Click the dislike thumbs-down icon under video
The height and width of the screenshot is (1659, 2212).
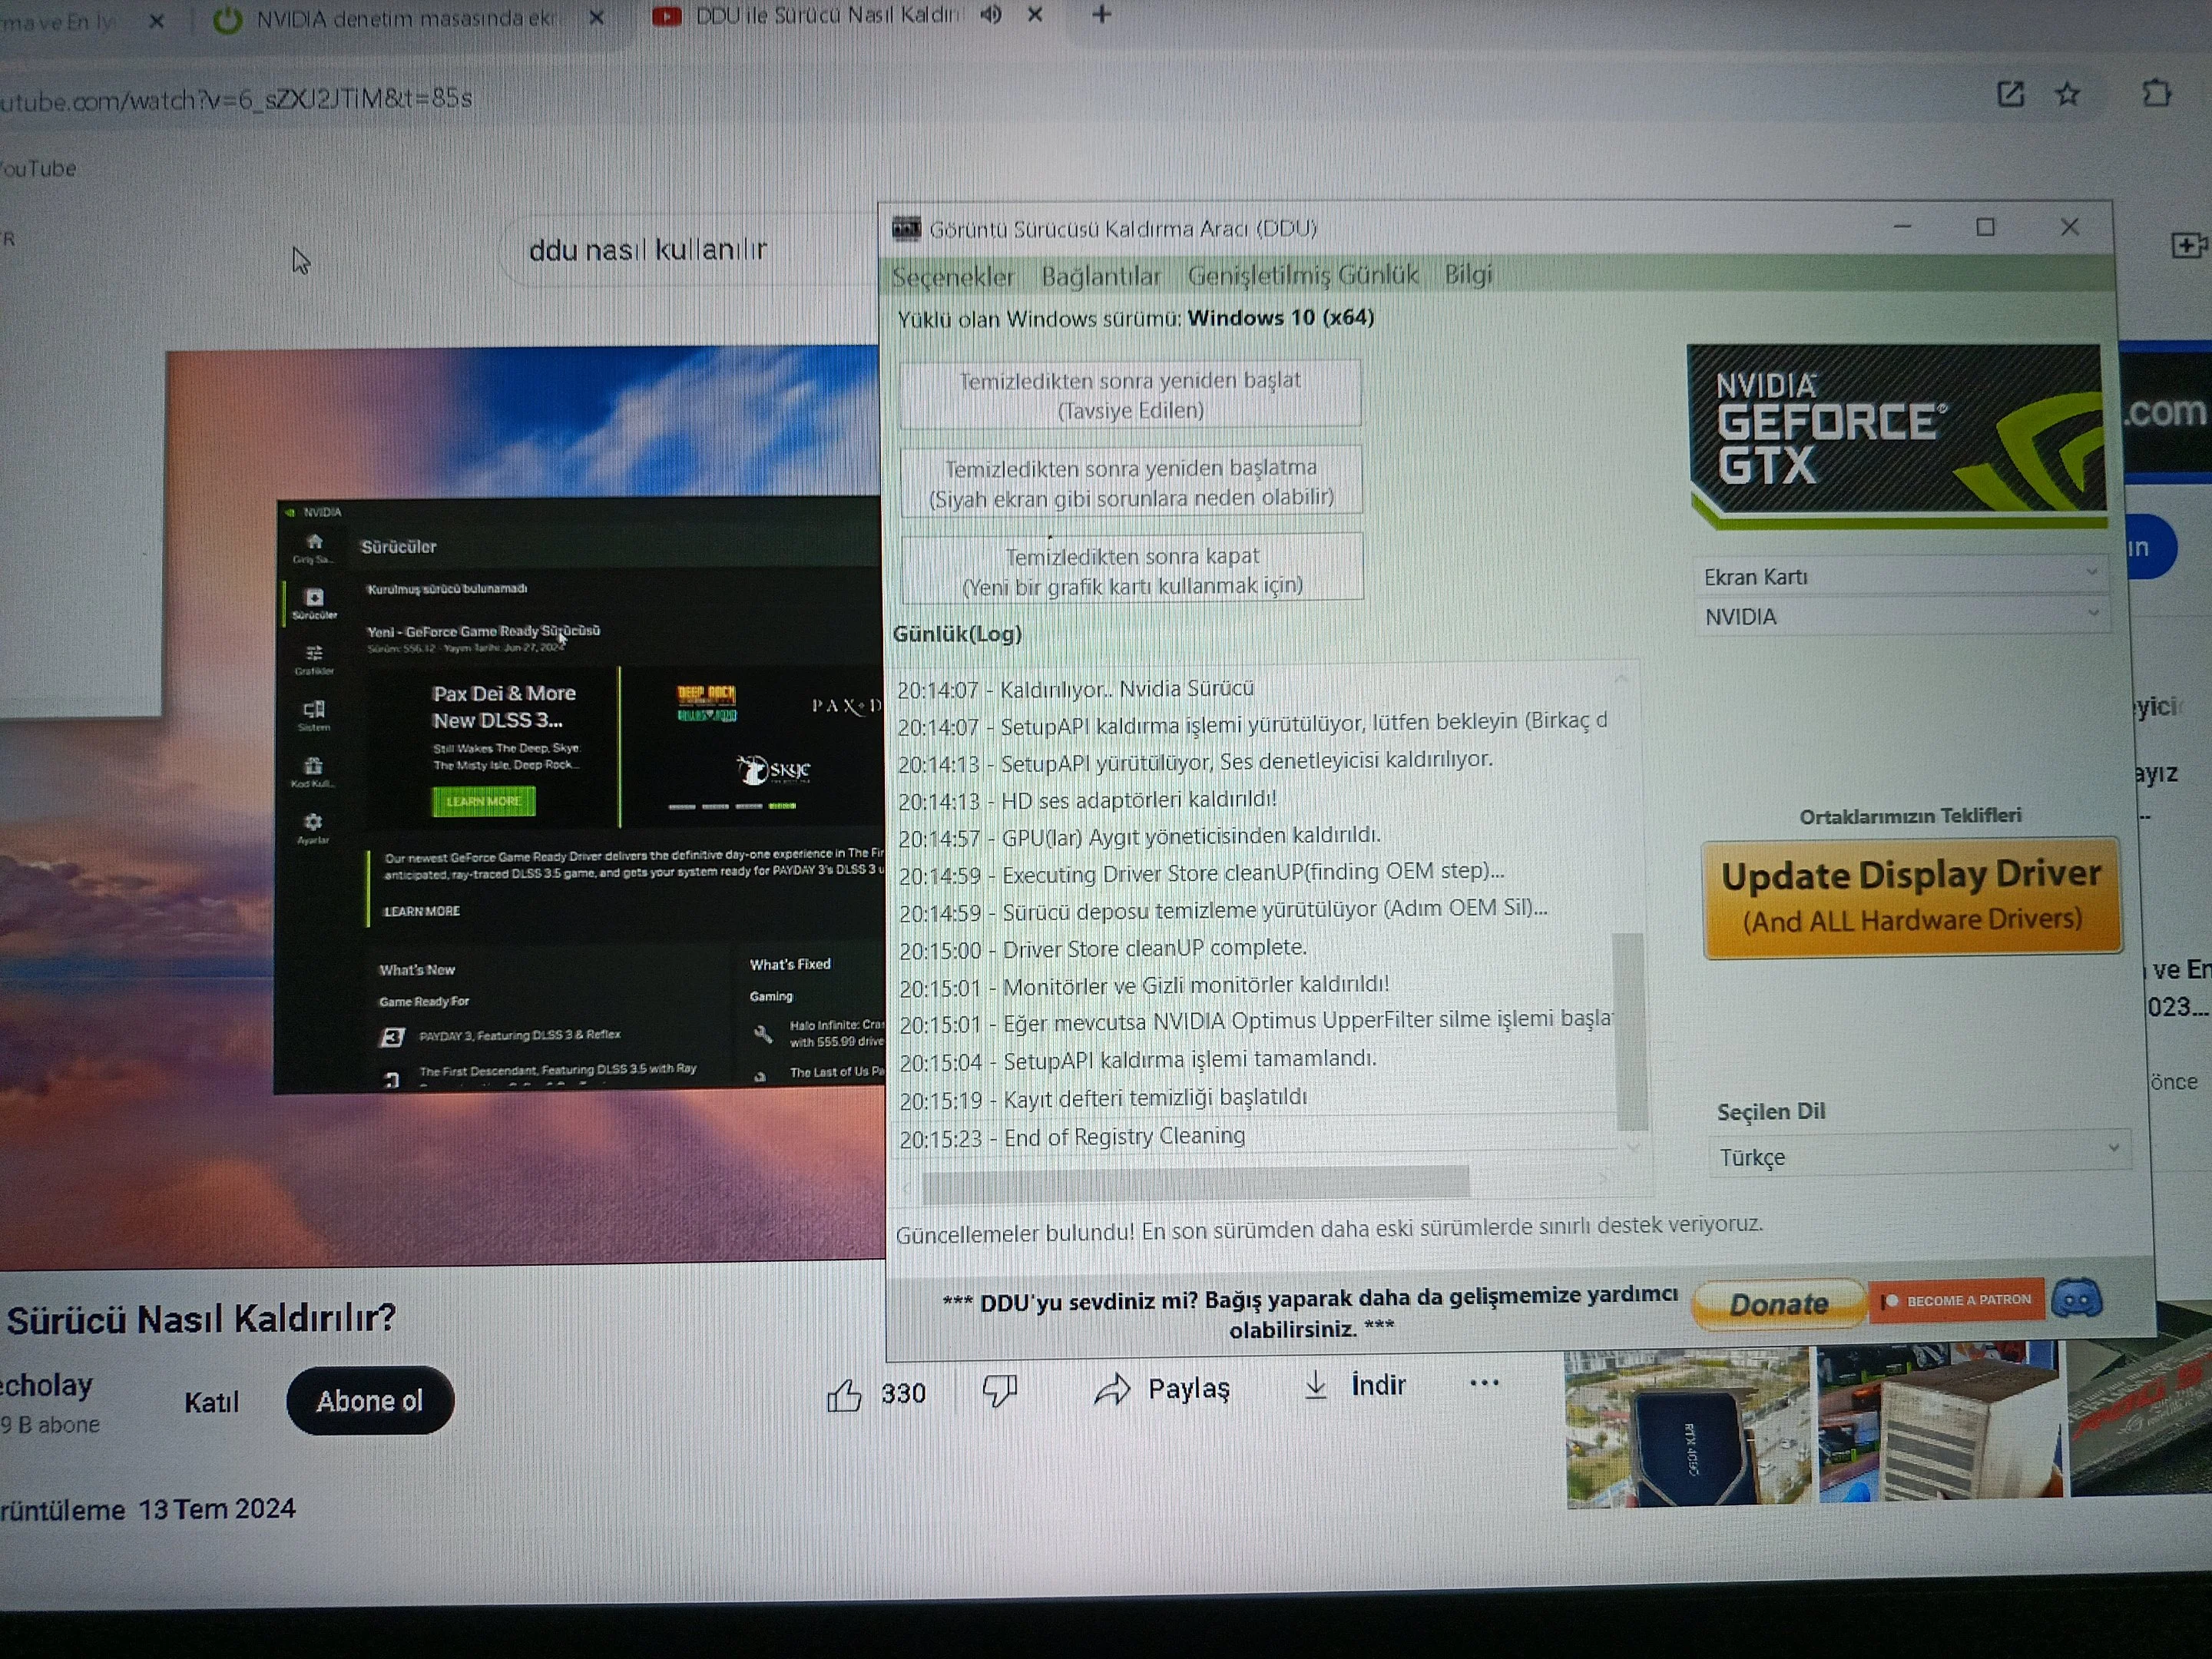coord(999,1390)
